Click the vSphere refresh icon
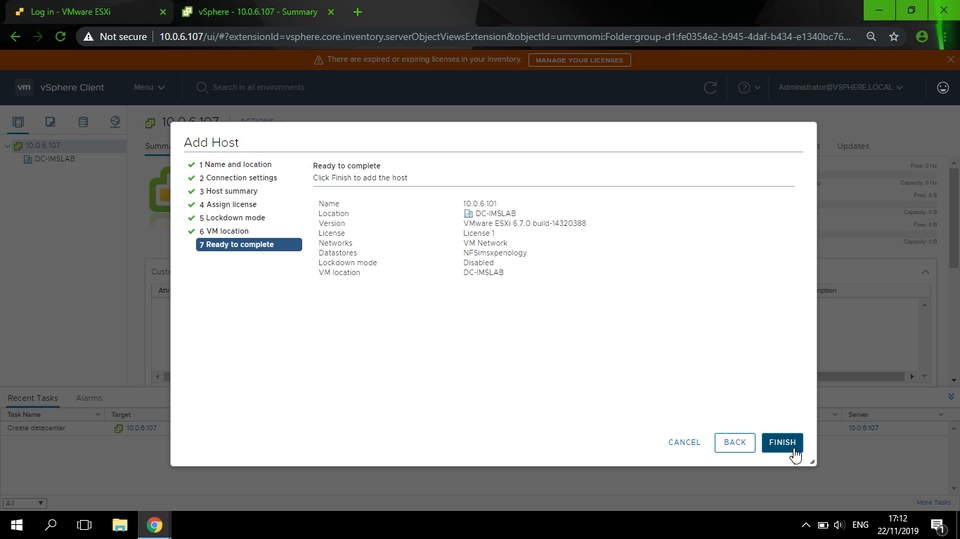Viewport: 960px width, 539px height. pos(710,88)
